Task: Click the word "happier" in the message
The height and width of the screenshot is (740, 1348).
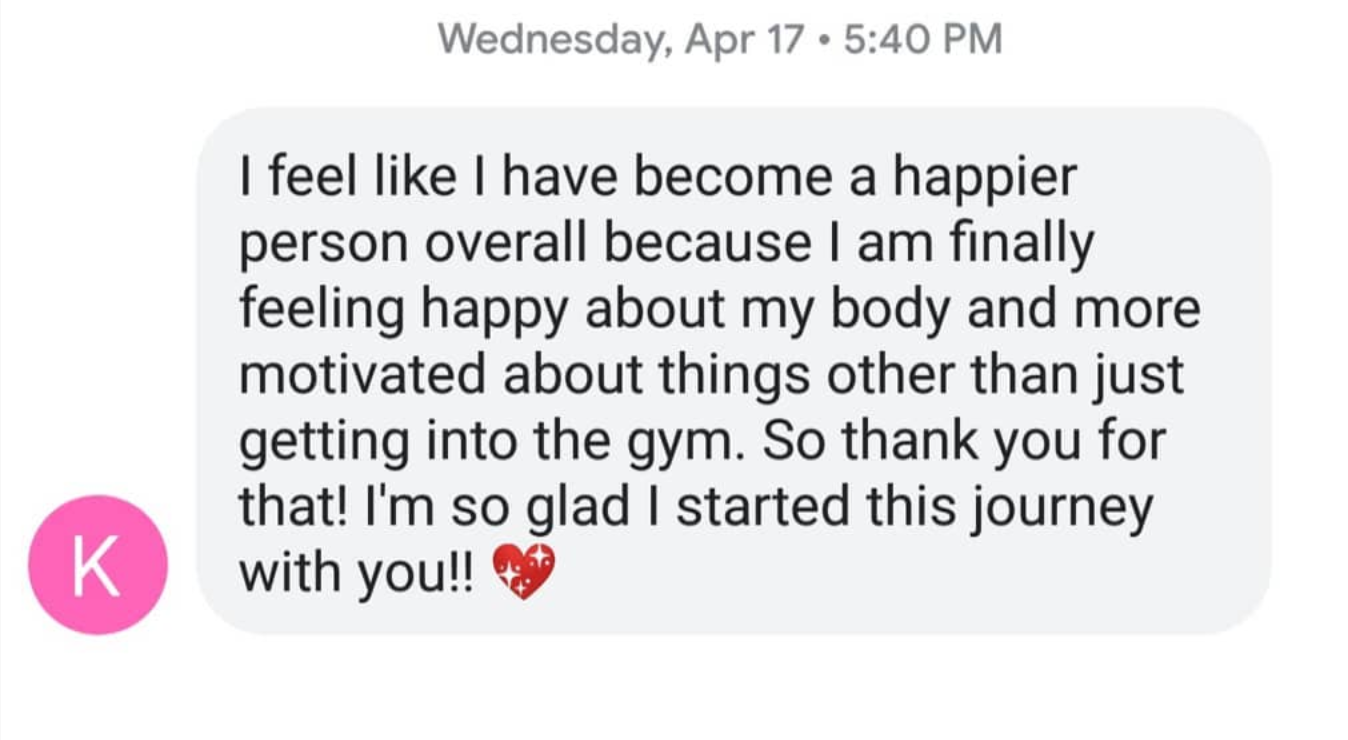Action: pos(984,181)
